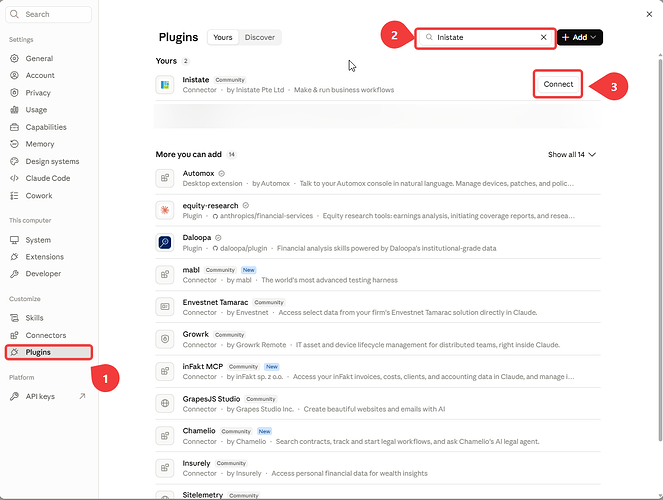Close the settings window
Viewport: 663px width, 500px height.
[649, 14]
